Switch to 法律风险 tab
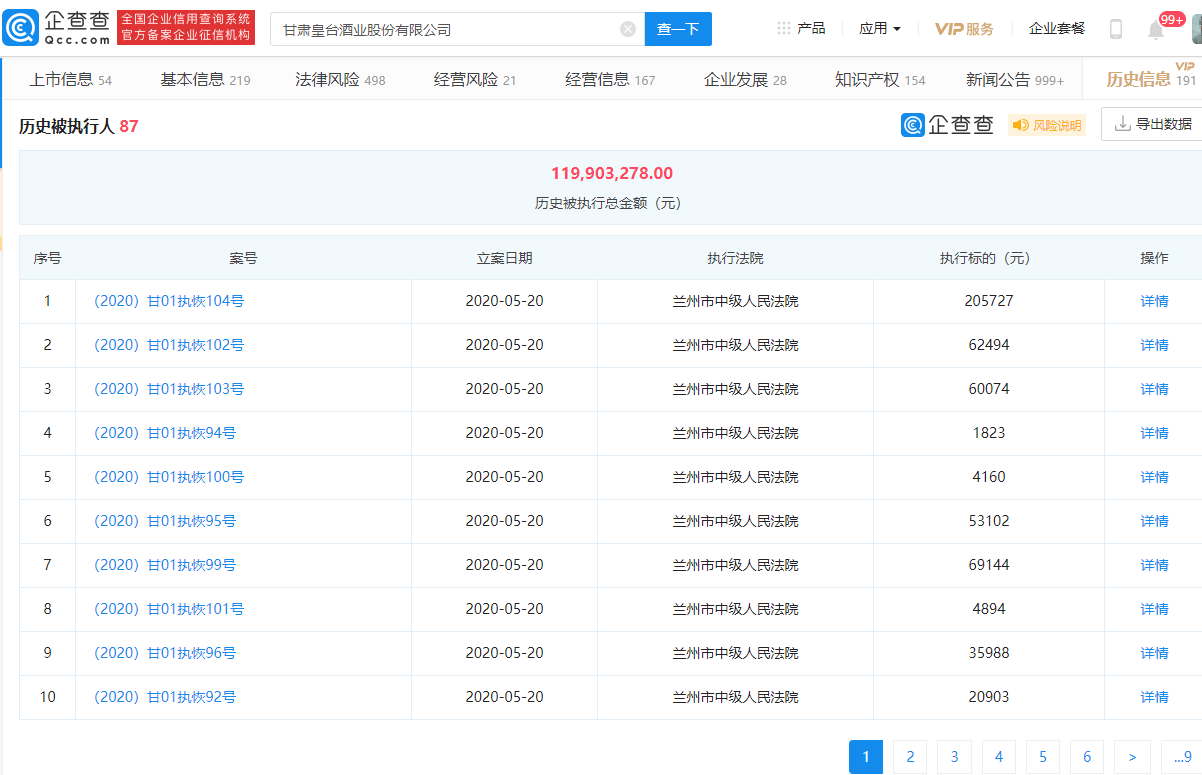Image resolution: width=1202 pixels, height=775 pixels. 340,79
